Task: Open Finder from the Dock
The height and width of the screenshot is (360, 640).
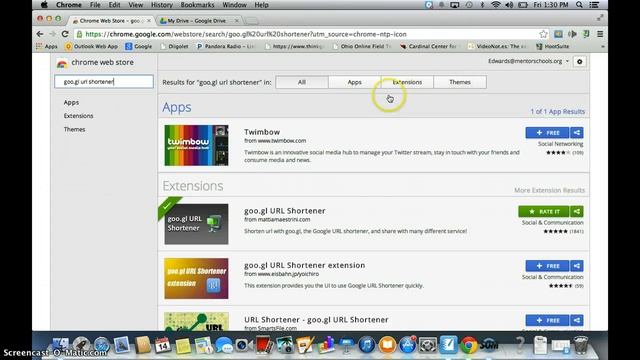Action: tap(60, 345)
